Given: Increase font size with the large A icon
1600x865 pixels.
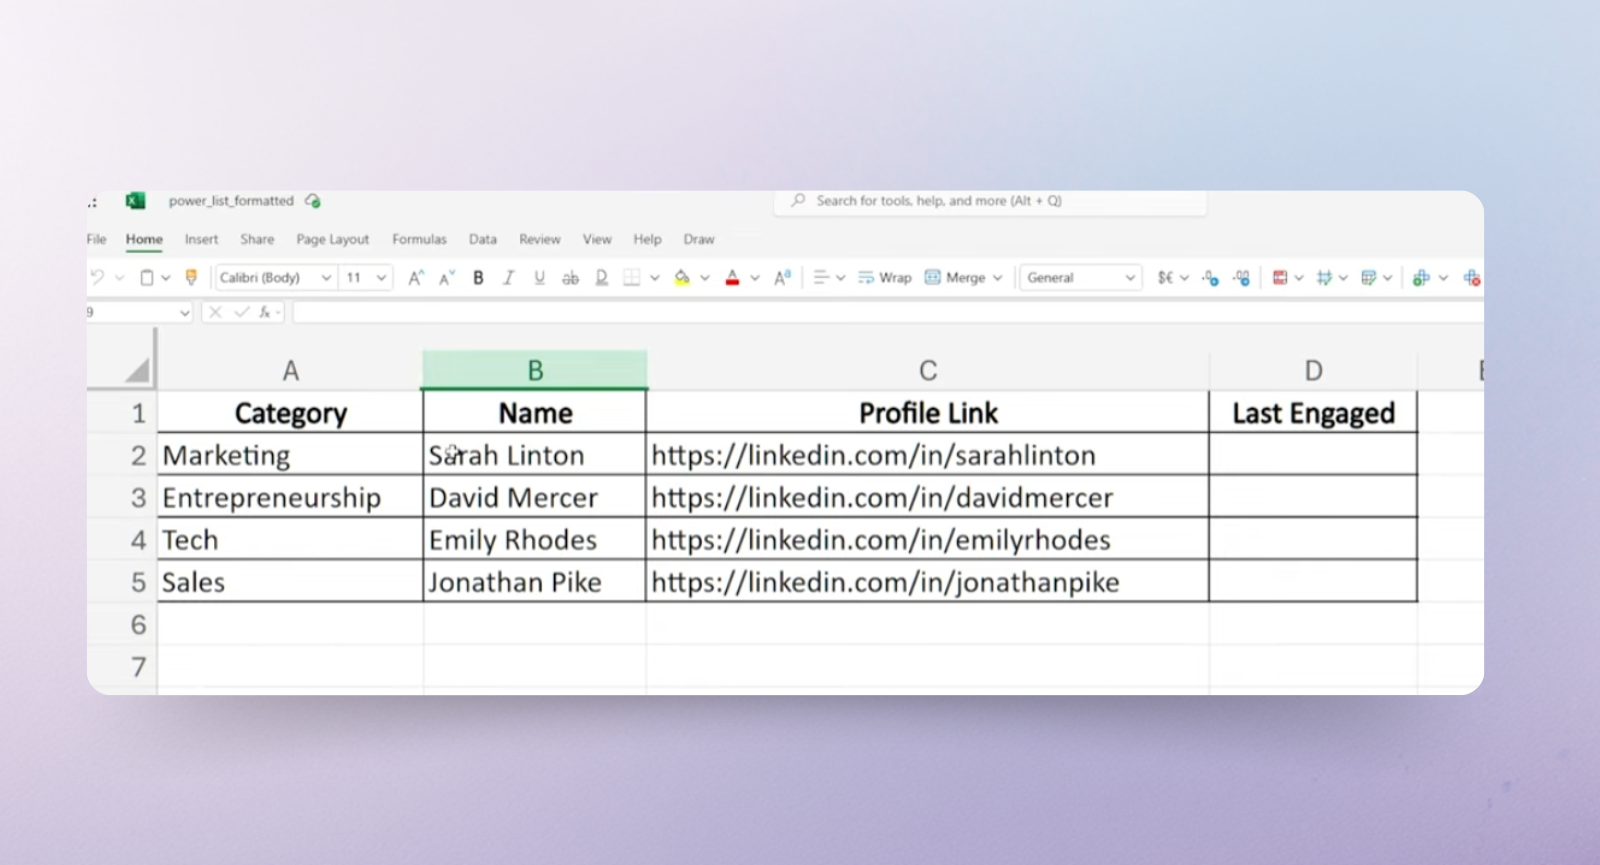Looking at the screenshot, I should (416, 277).
